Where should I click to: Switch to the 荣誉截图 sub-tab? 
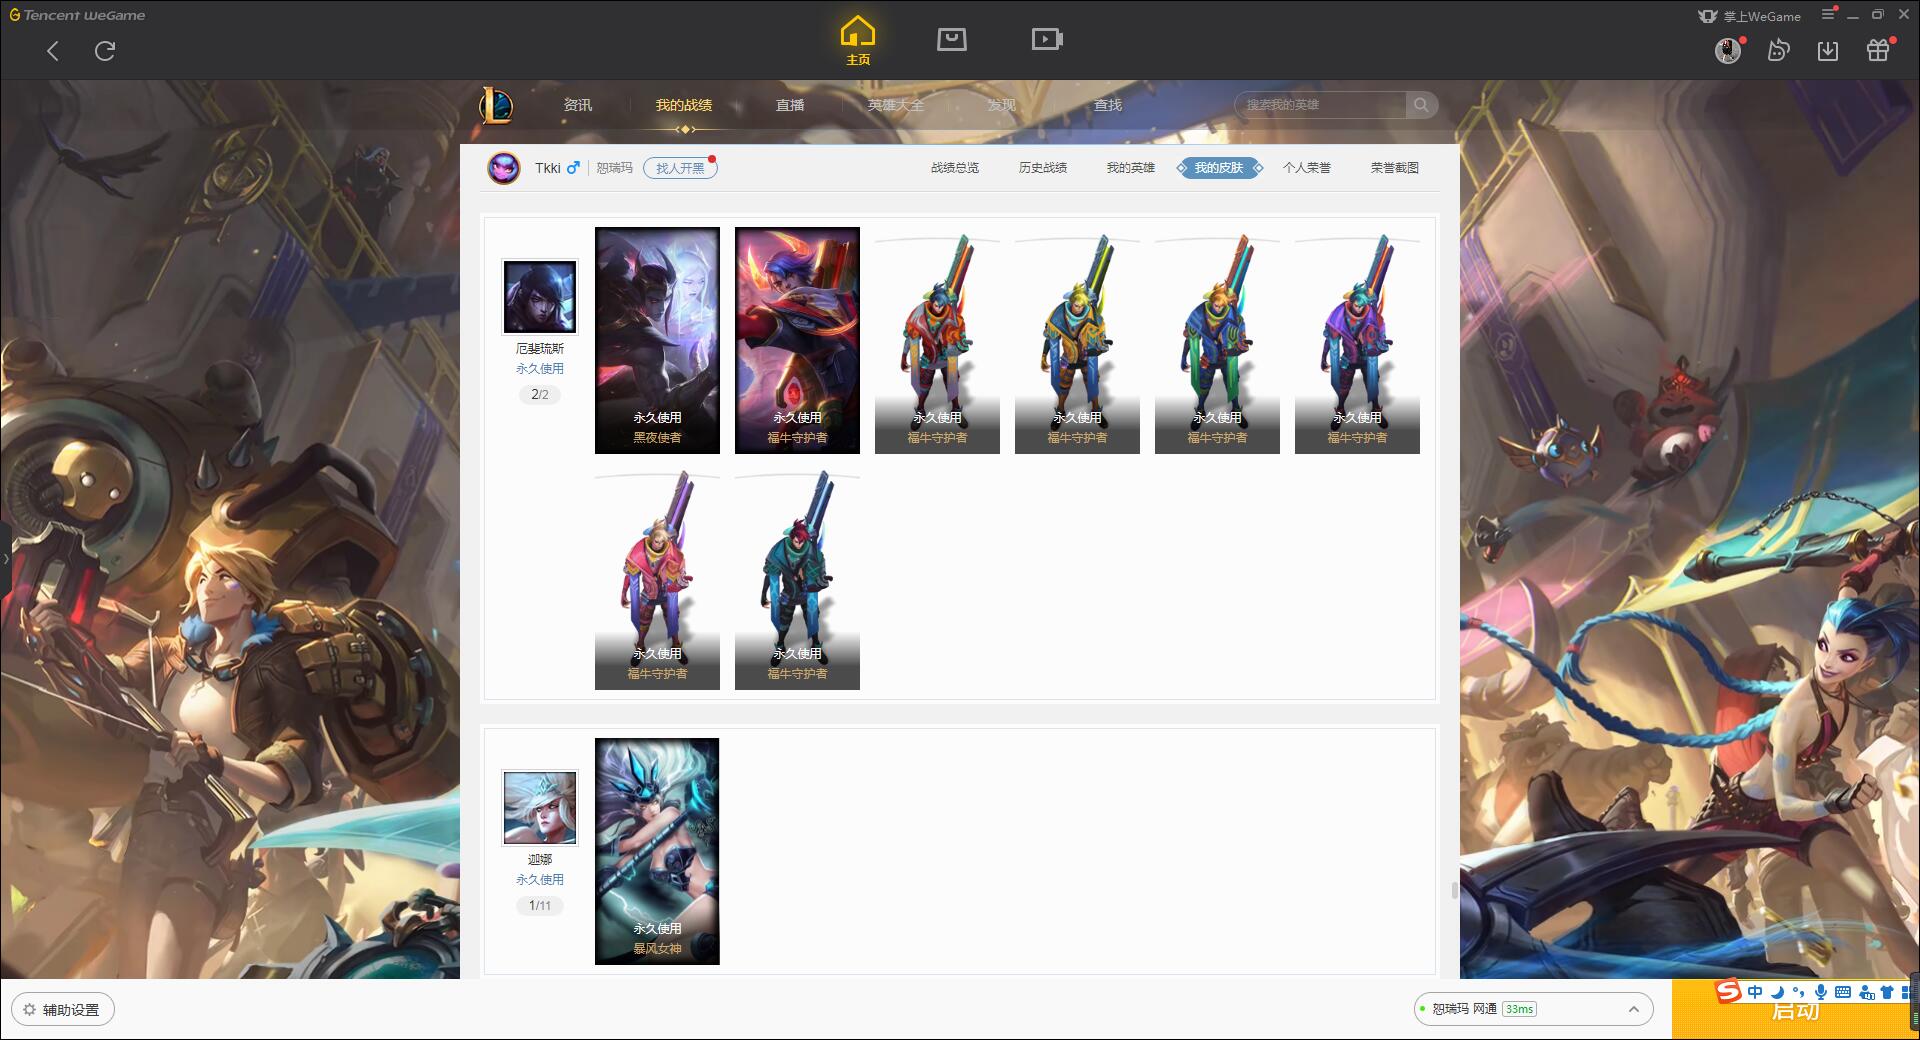pos(1395,168)
